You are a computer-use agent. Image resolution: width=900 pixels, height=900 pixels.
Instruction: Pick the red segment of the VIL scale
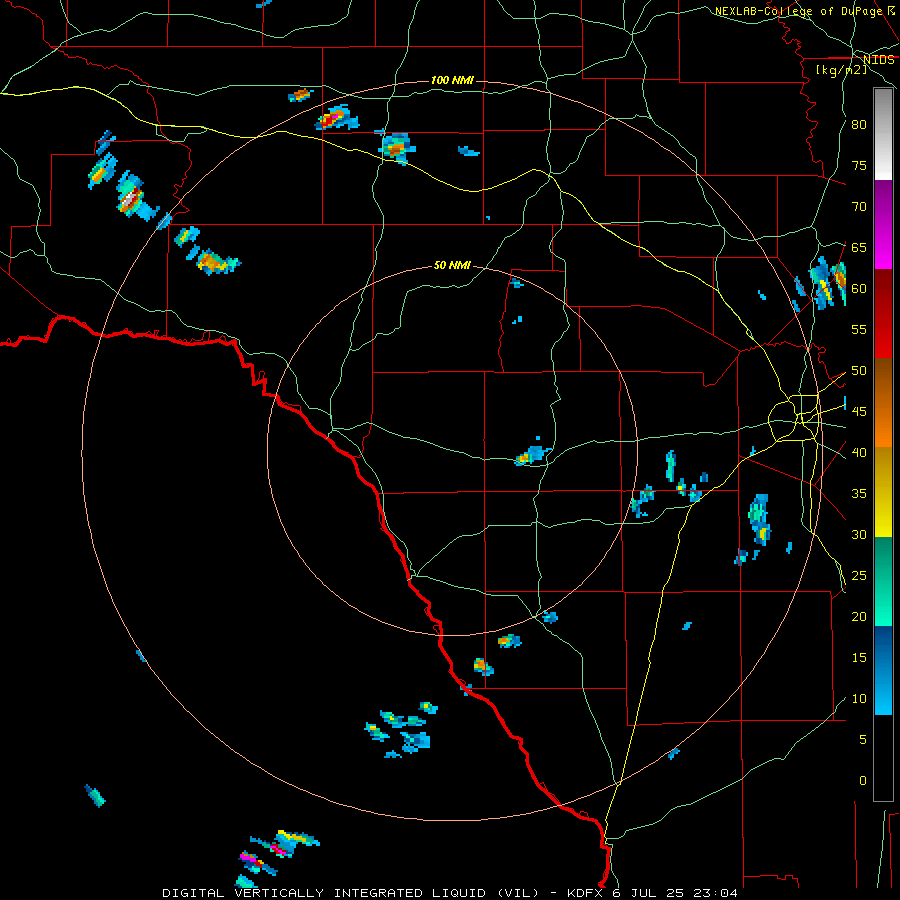(883, 314)
